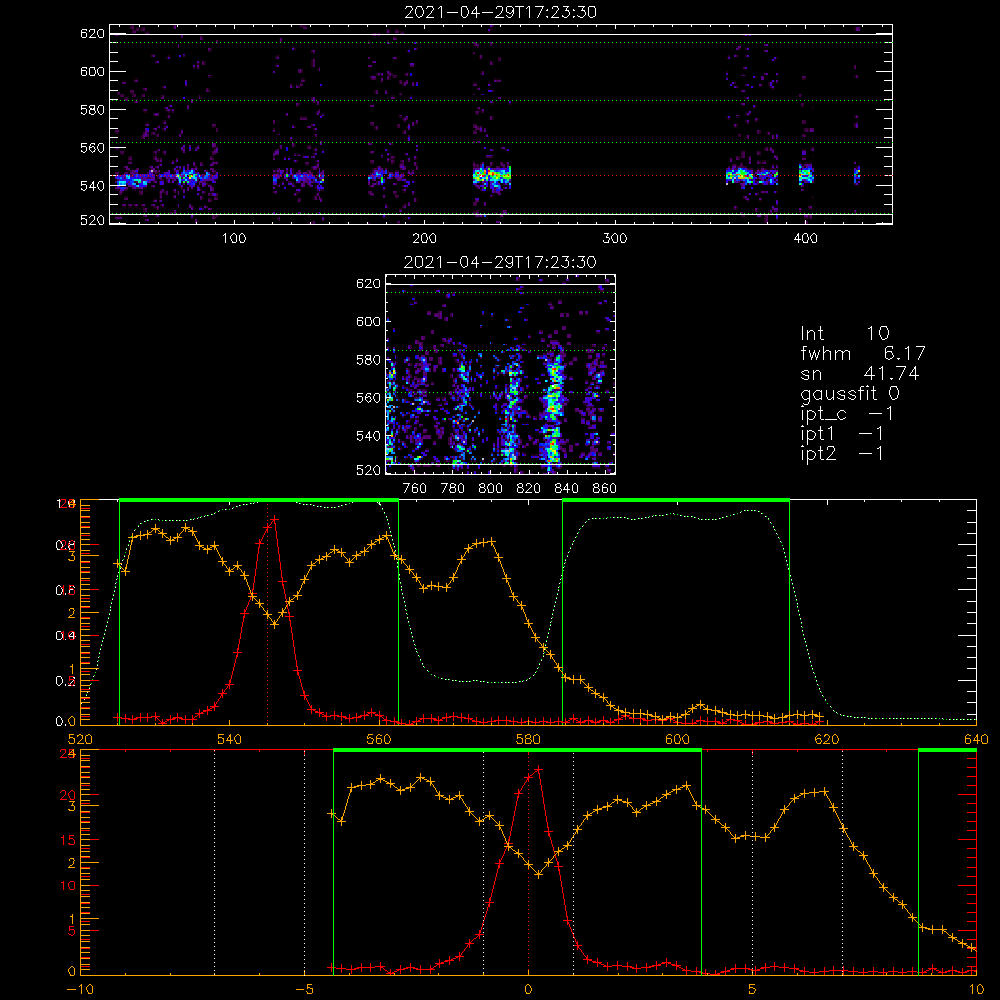1000x1000 pixels.
Task: Click the brightest vertical stripe near 835 in small spectrogram
Action: [552, 408]
